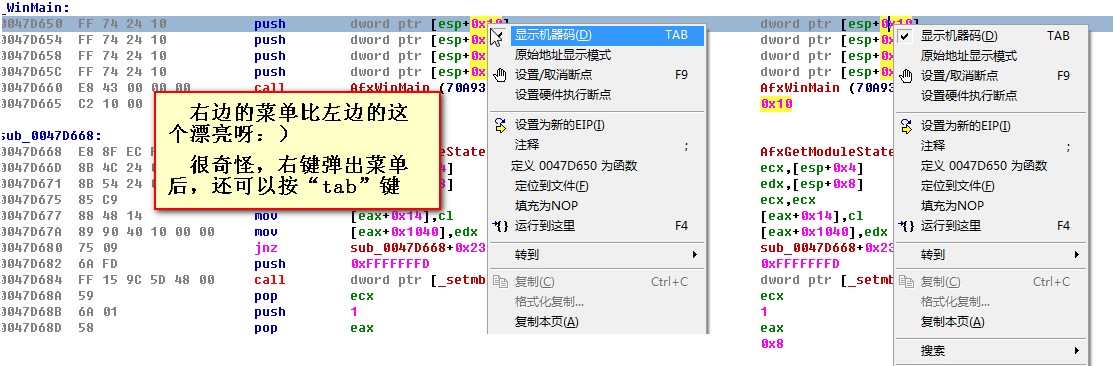Click the sub_0047D668: label

point(50,135)
